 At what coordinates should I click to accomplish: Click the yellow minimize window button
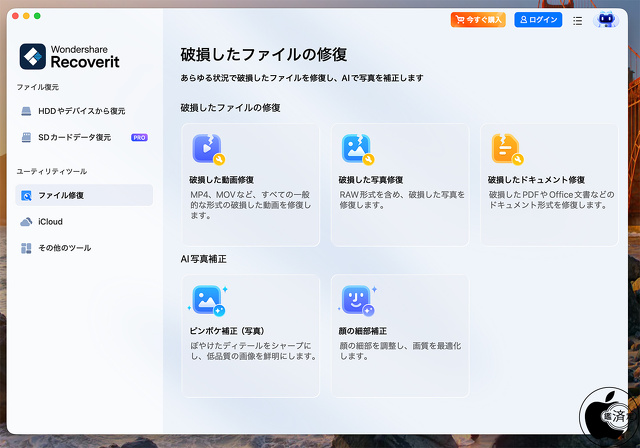click(x=26, y=16)
